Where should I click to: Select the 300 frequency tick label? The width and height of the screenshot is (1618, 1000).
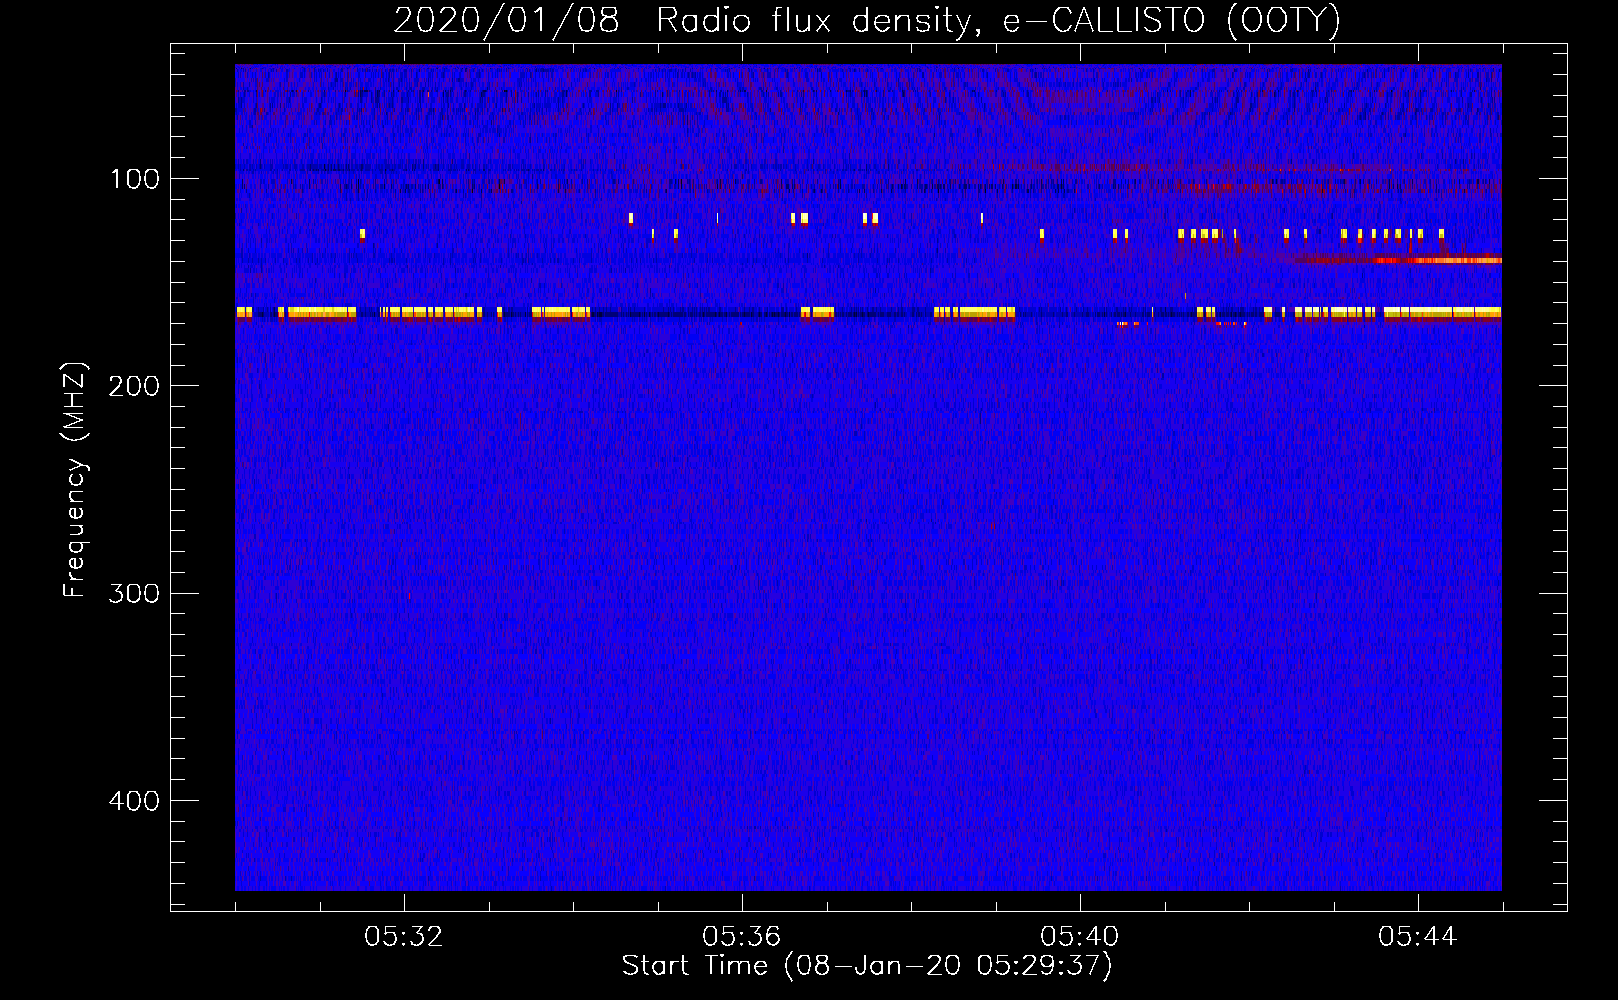tap(134, 593)
